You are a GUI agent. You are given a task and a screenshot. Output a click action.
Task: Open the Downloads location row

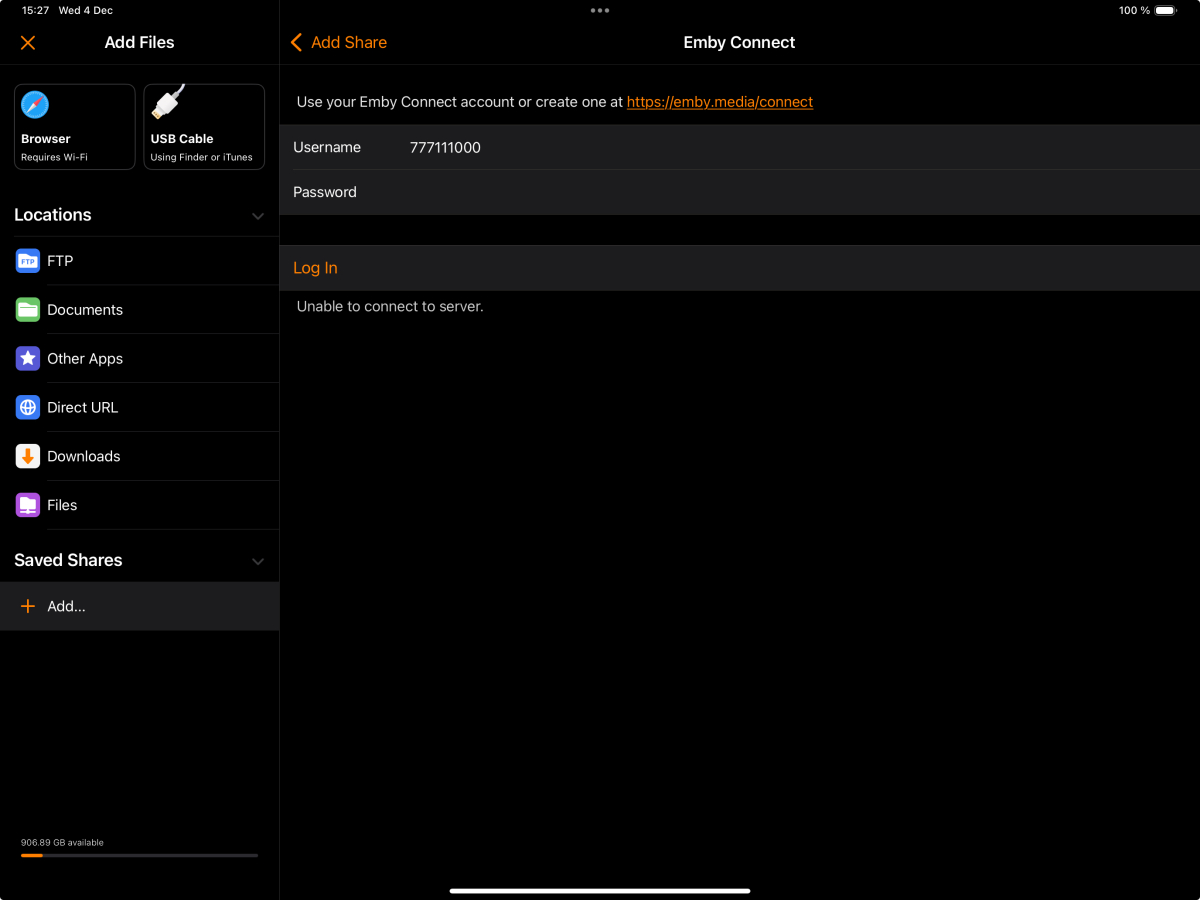(140, 456)
